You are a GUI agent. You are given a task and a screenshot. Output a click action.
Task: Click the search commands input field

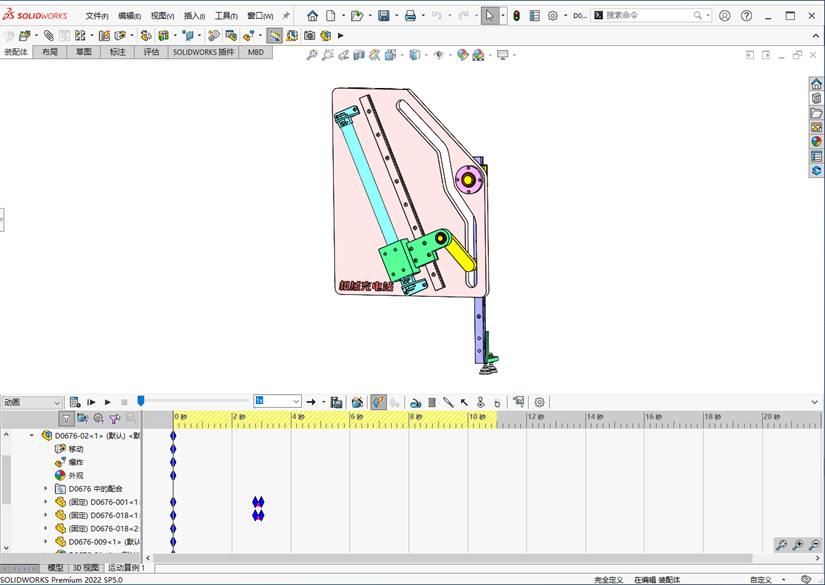(x=649, y=15)
